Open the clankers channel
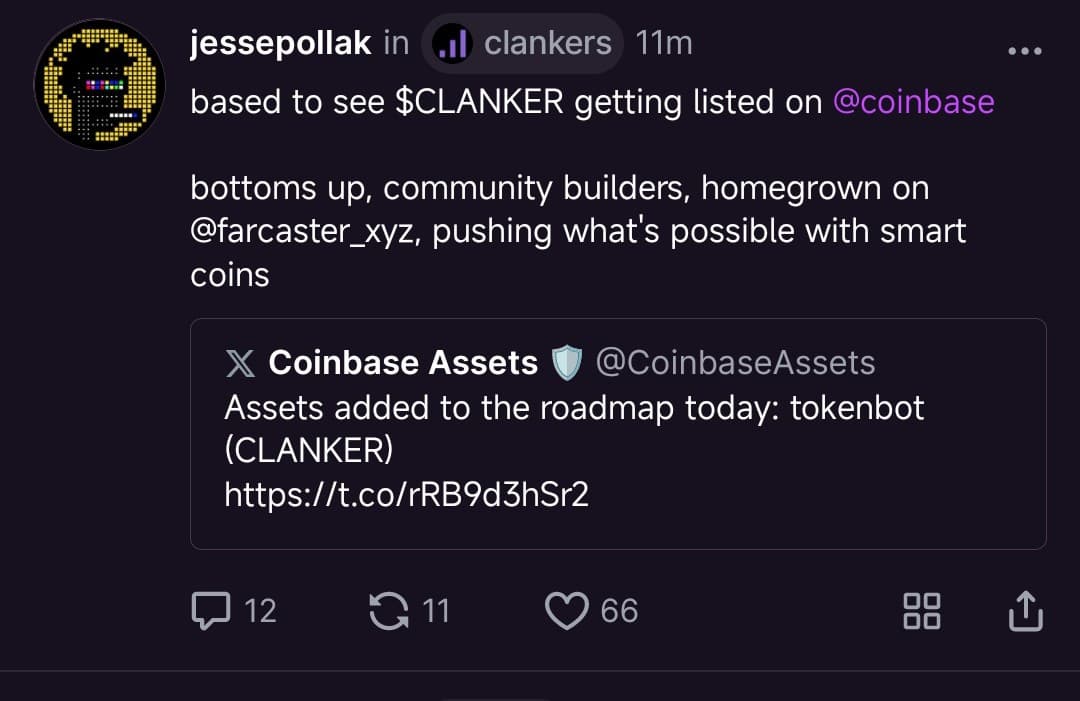 point(546,42)
